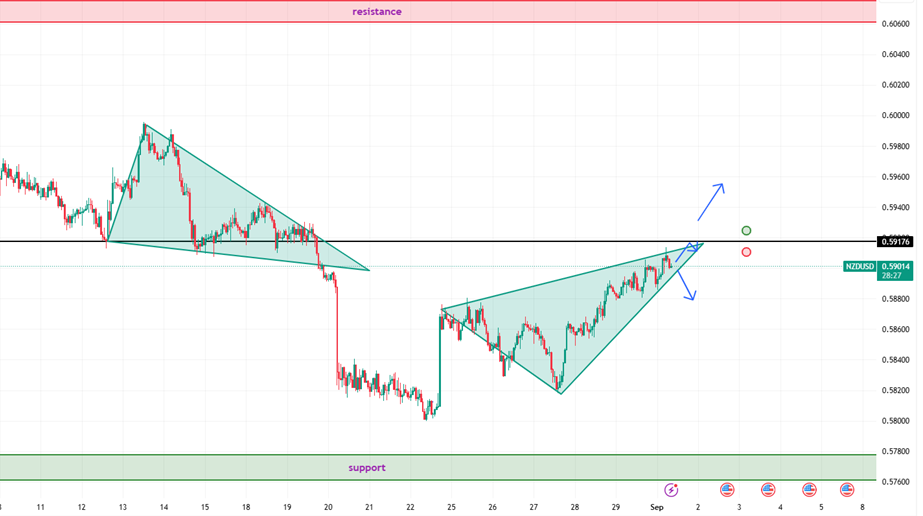Open the first US flag economic event icon
The image size is (923, 516).
pos(727,490)
